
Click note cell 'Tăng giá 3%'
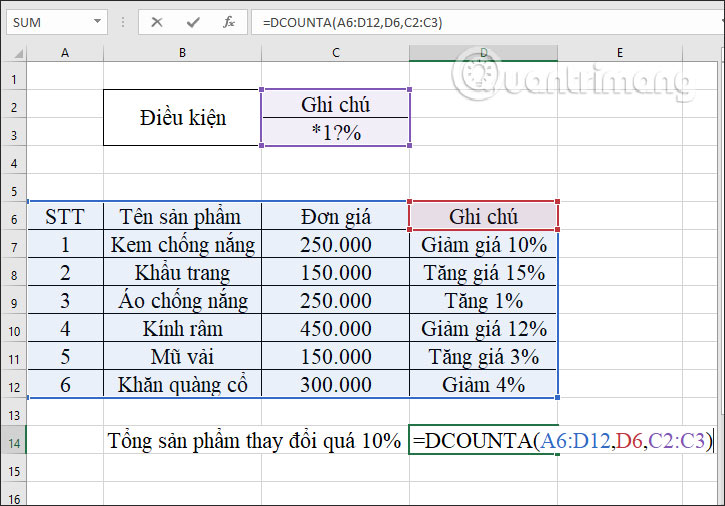[x=483, y=356]
